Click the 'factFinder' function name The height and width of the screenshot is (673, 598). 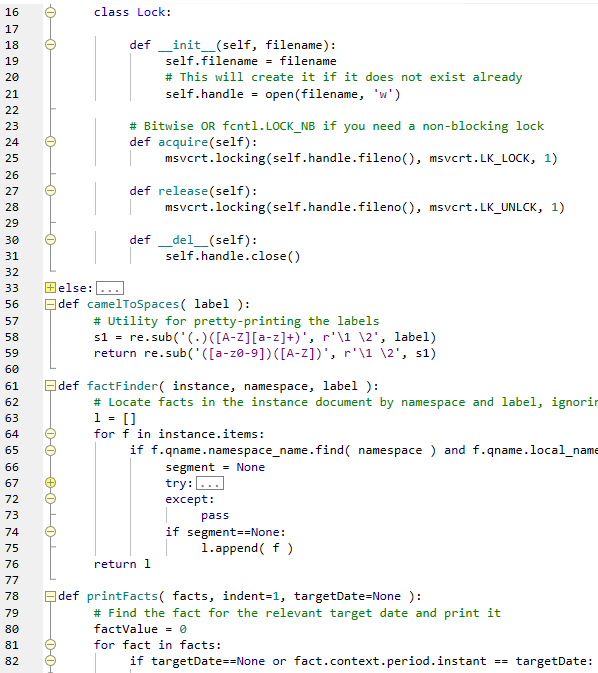pos(122,386)
